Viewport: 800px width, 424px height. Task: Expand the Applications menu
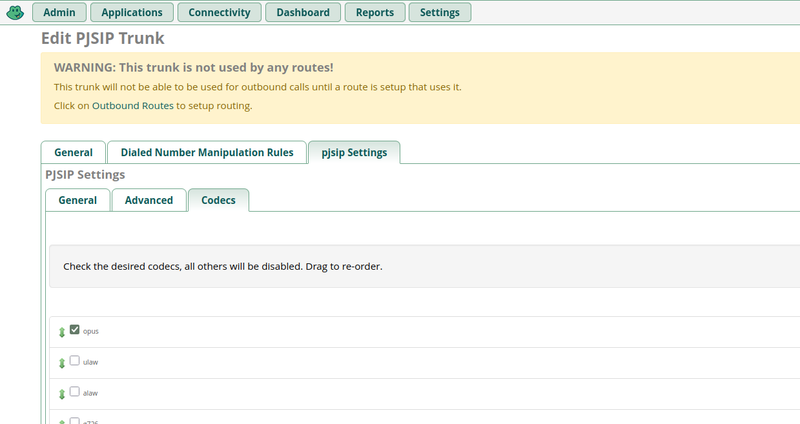(131, 13)
